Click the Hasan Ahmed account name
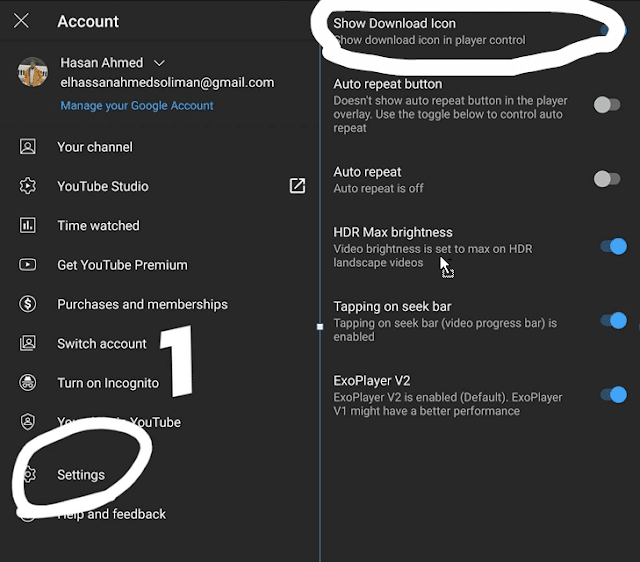This screenshot has width=640, height=562. [x=102, y=63]
